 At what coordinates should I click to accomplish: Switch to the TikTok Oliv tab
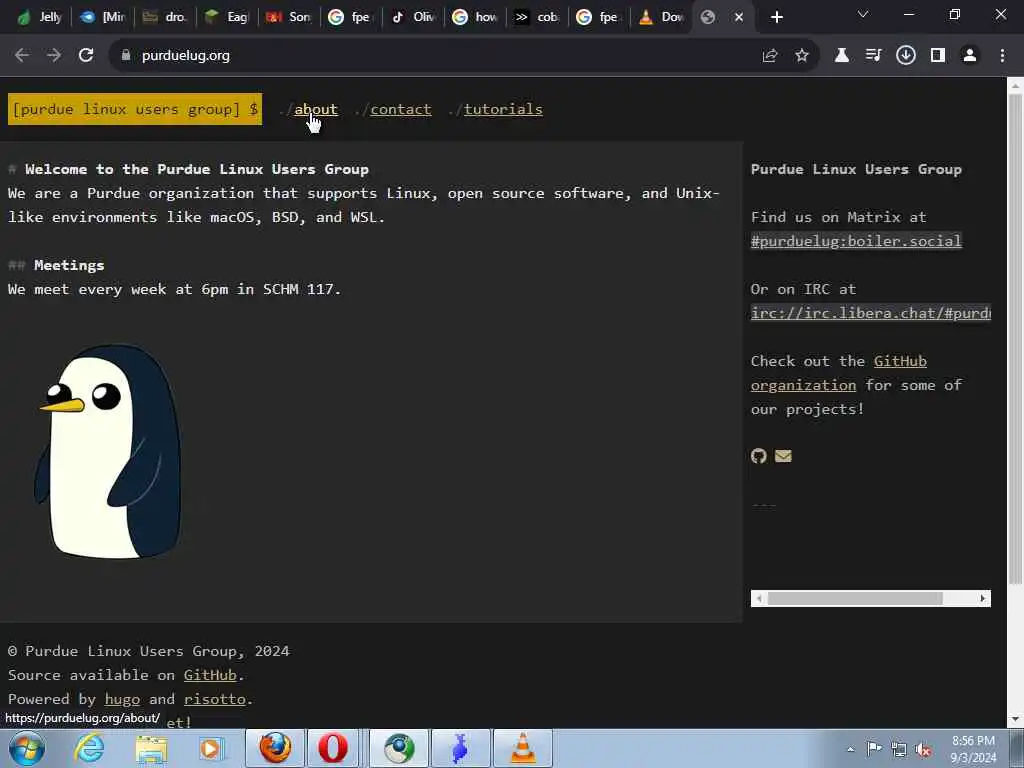(413, 17)
